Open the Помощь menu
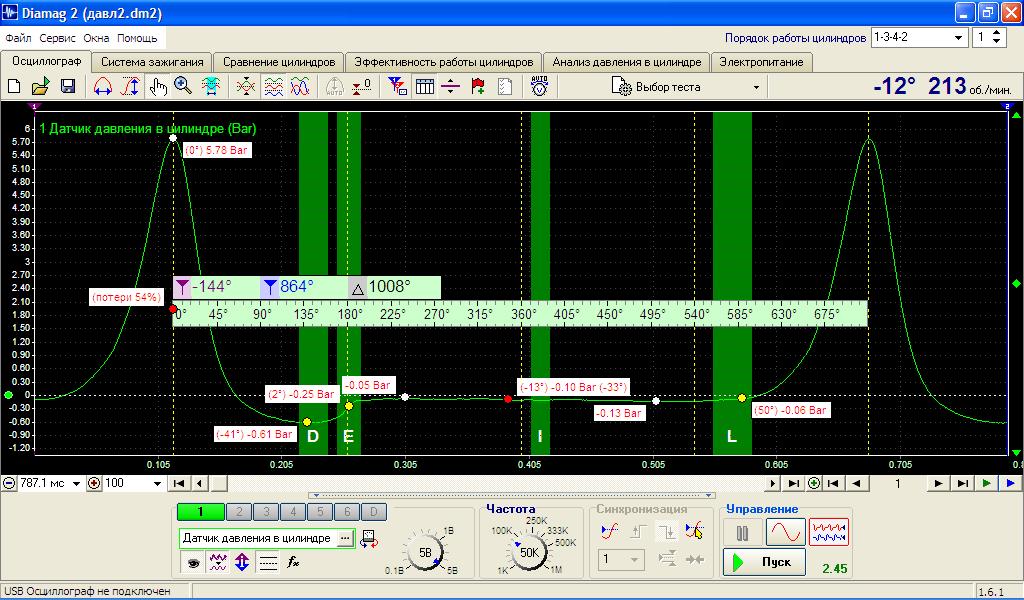The image size is (1024, 600). tap(137, 38)
